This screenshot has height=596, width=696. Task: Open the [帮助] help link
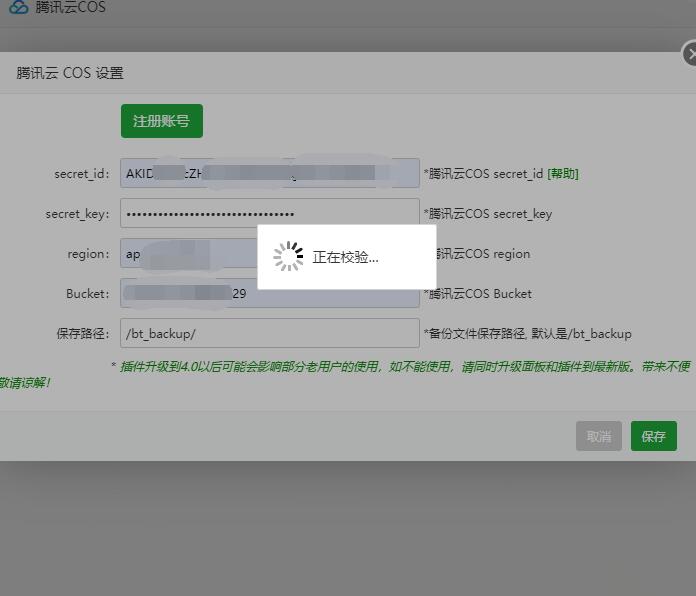(x=563, y=174)
